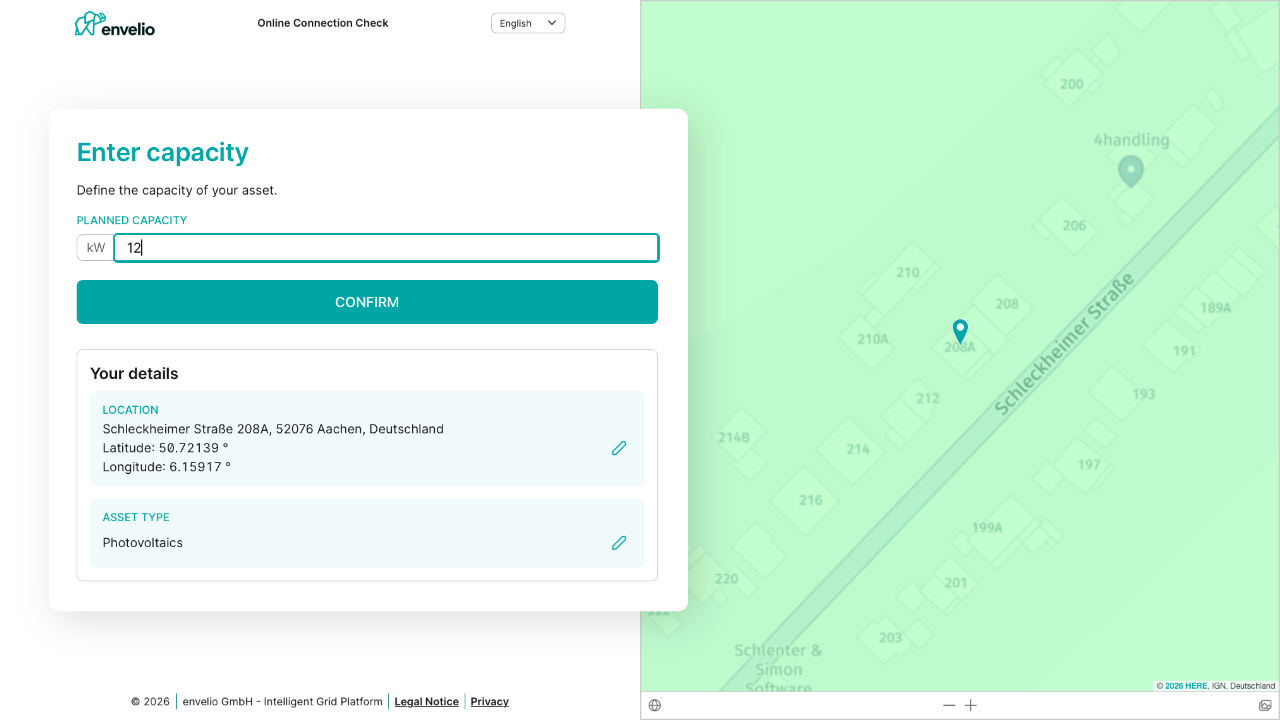
Task: Click the envelio logo
Action: pos(115,24)
